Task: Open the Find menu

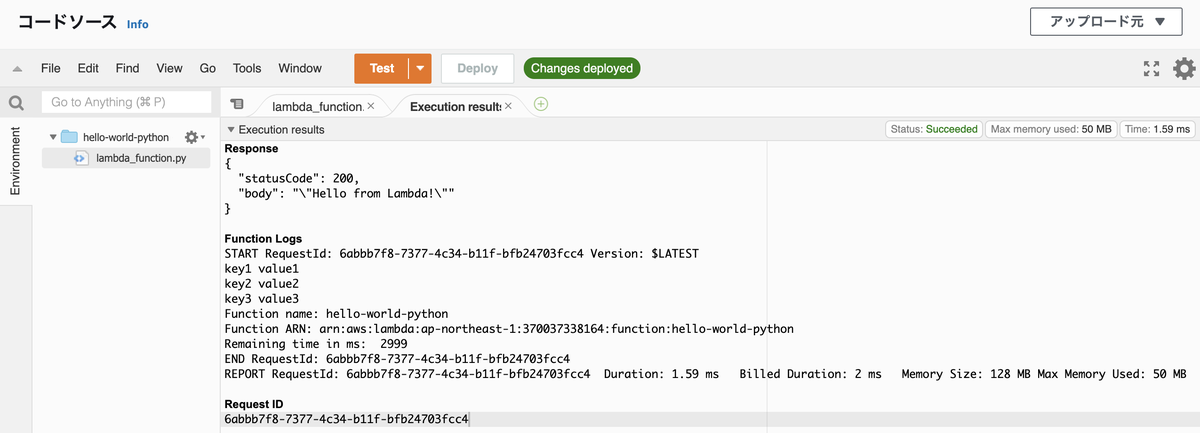Action: [127, 68]
